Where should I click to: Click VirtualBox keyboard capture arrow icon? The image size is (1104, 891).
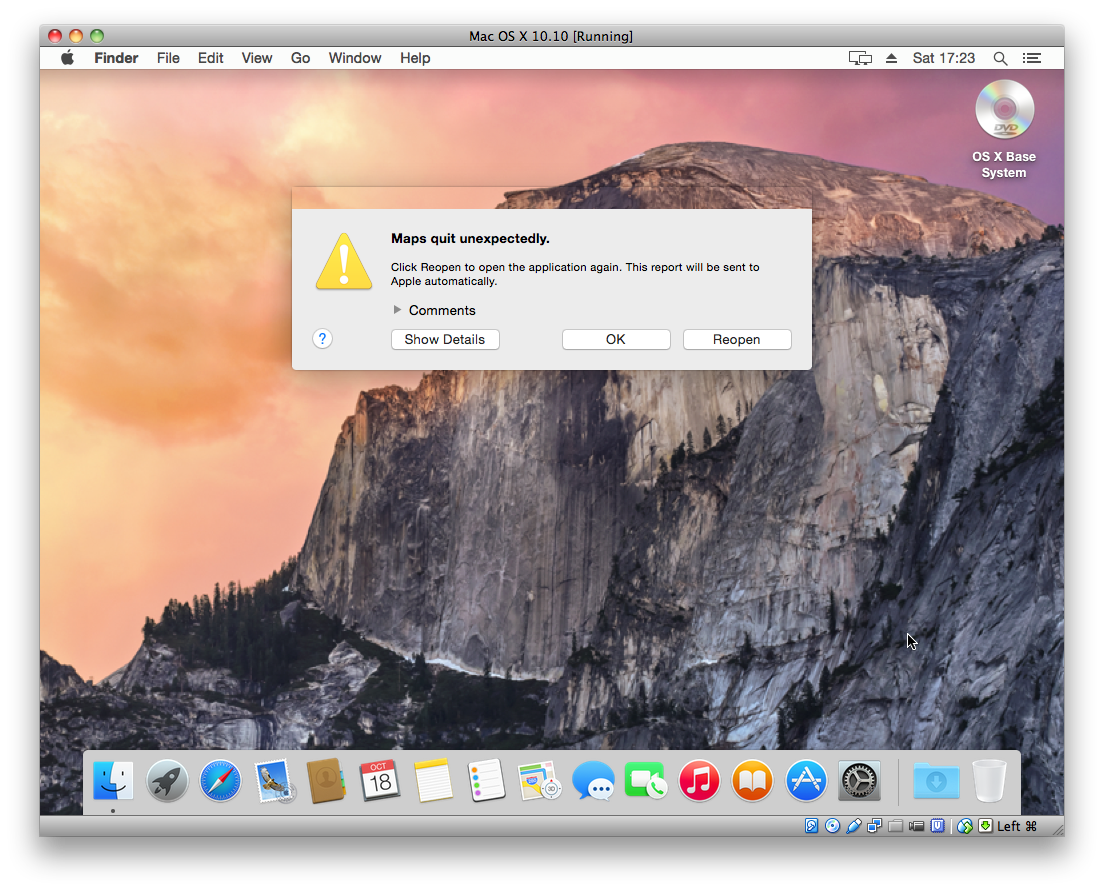click(985, 825)
